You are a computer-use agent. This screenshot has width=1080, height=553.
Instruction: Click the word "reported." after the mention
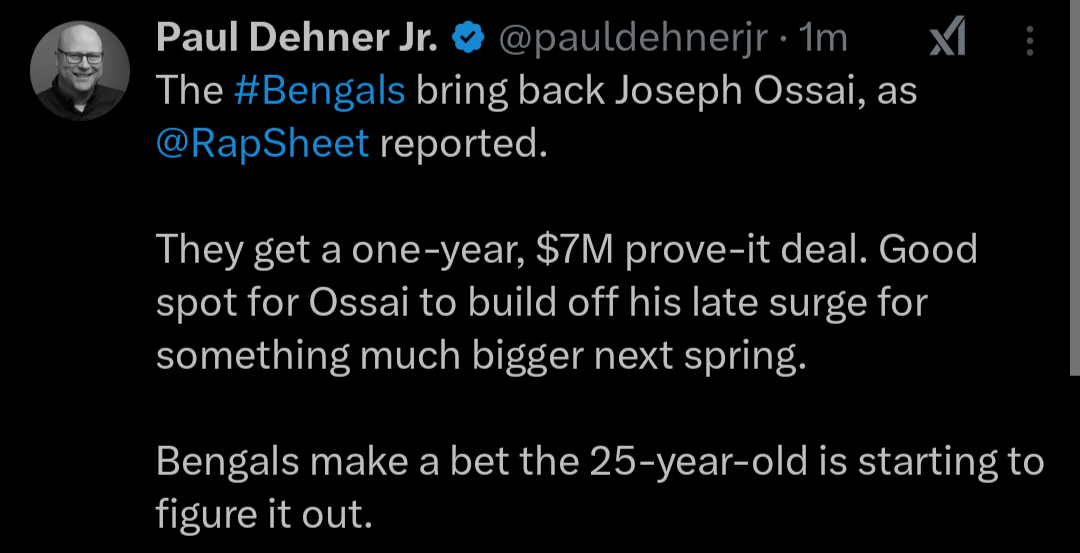(x=464, y=144)
